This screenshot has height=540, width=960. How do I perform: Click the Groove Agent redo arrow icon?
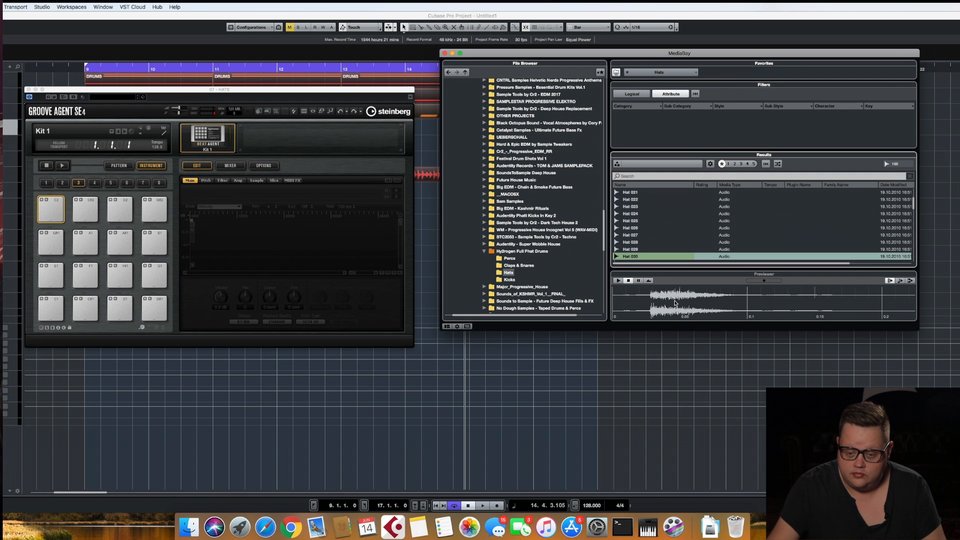(x=353, y=111)
